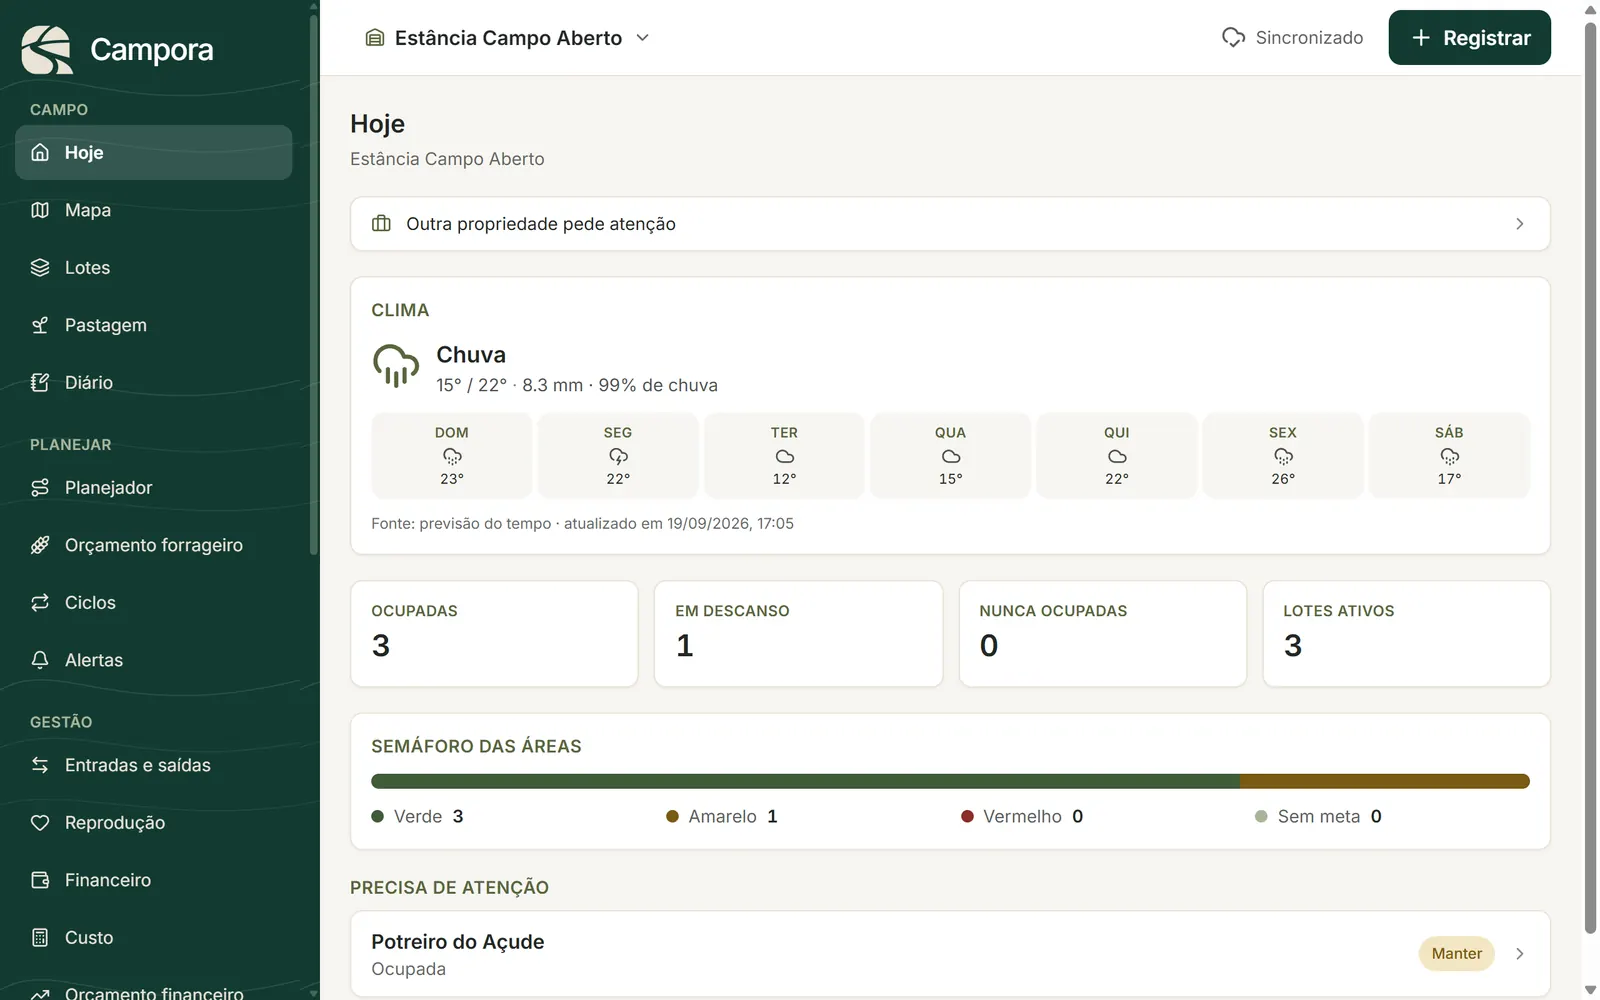Click the green segment of semáforo bar
1600x1000 pixels.
point(805,781)
